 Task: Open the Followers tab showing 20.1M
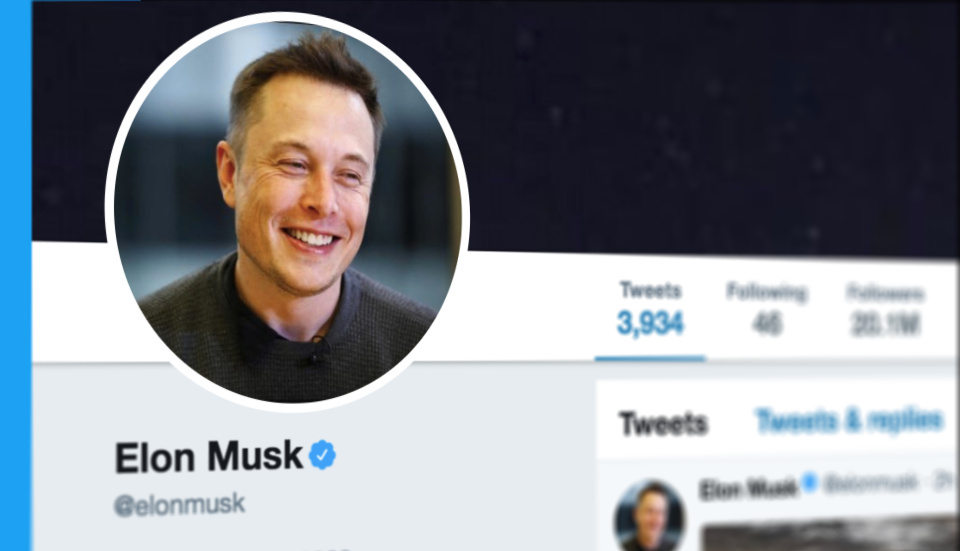coord(885,310)
